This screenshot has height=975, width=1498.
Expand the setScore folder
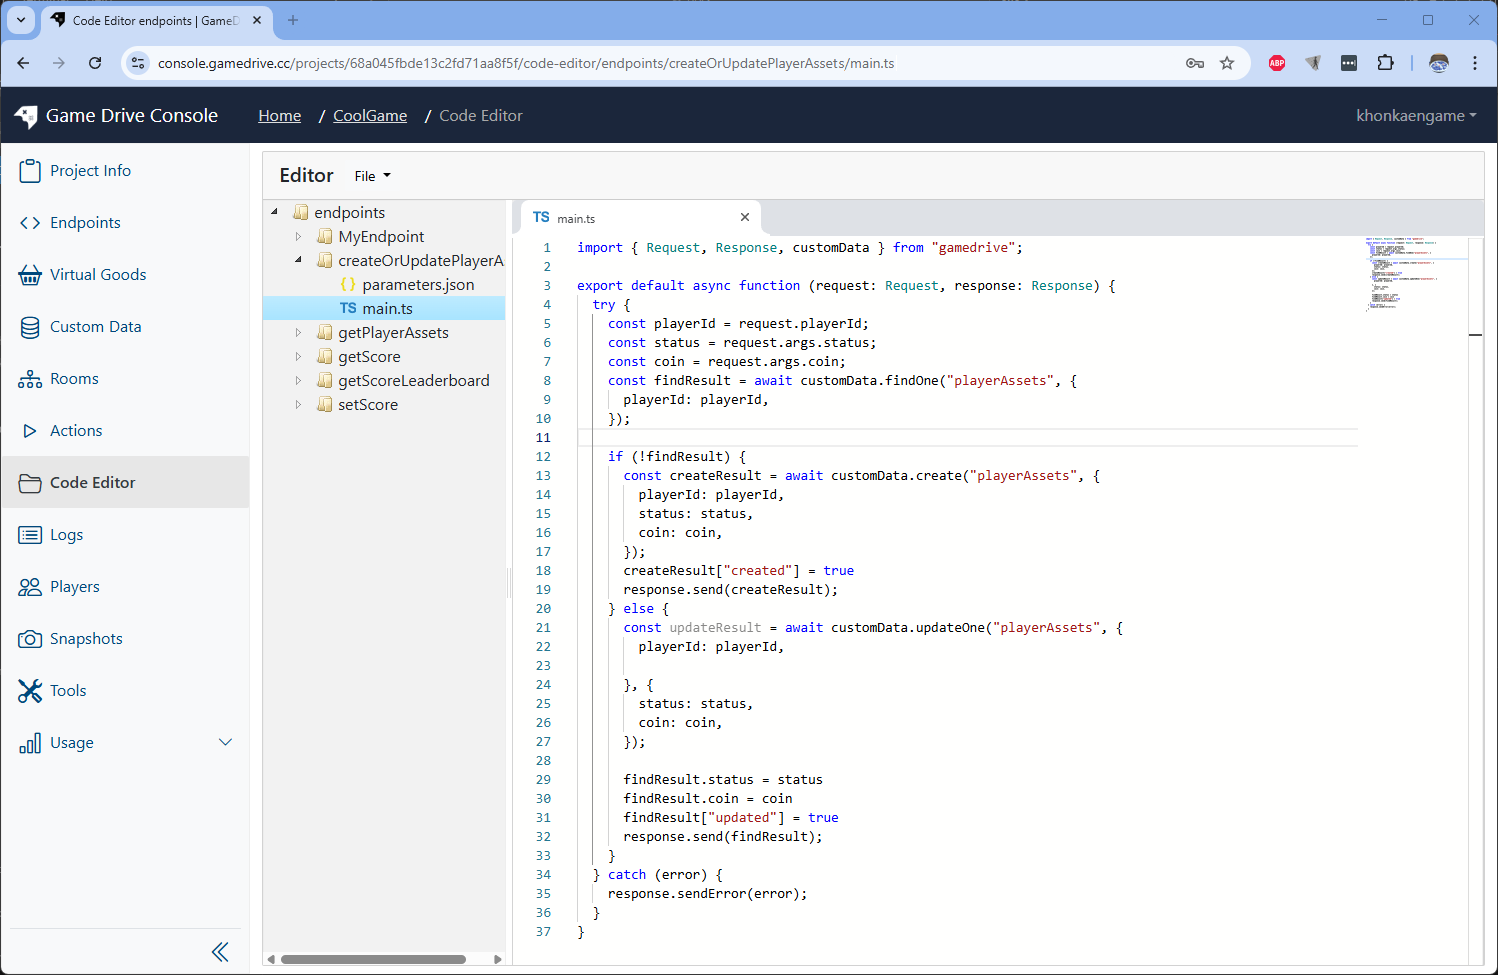pyautogui.click(x=297, y=404)
